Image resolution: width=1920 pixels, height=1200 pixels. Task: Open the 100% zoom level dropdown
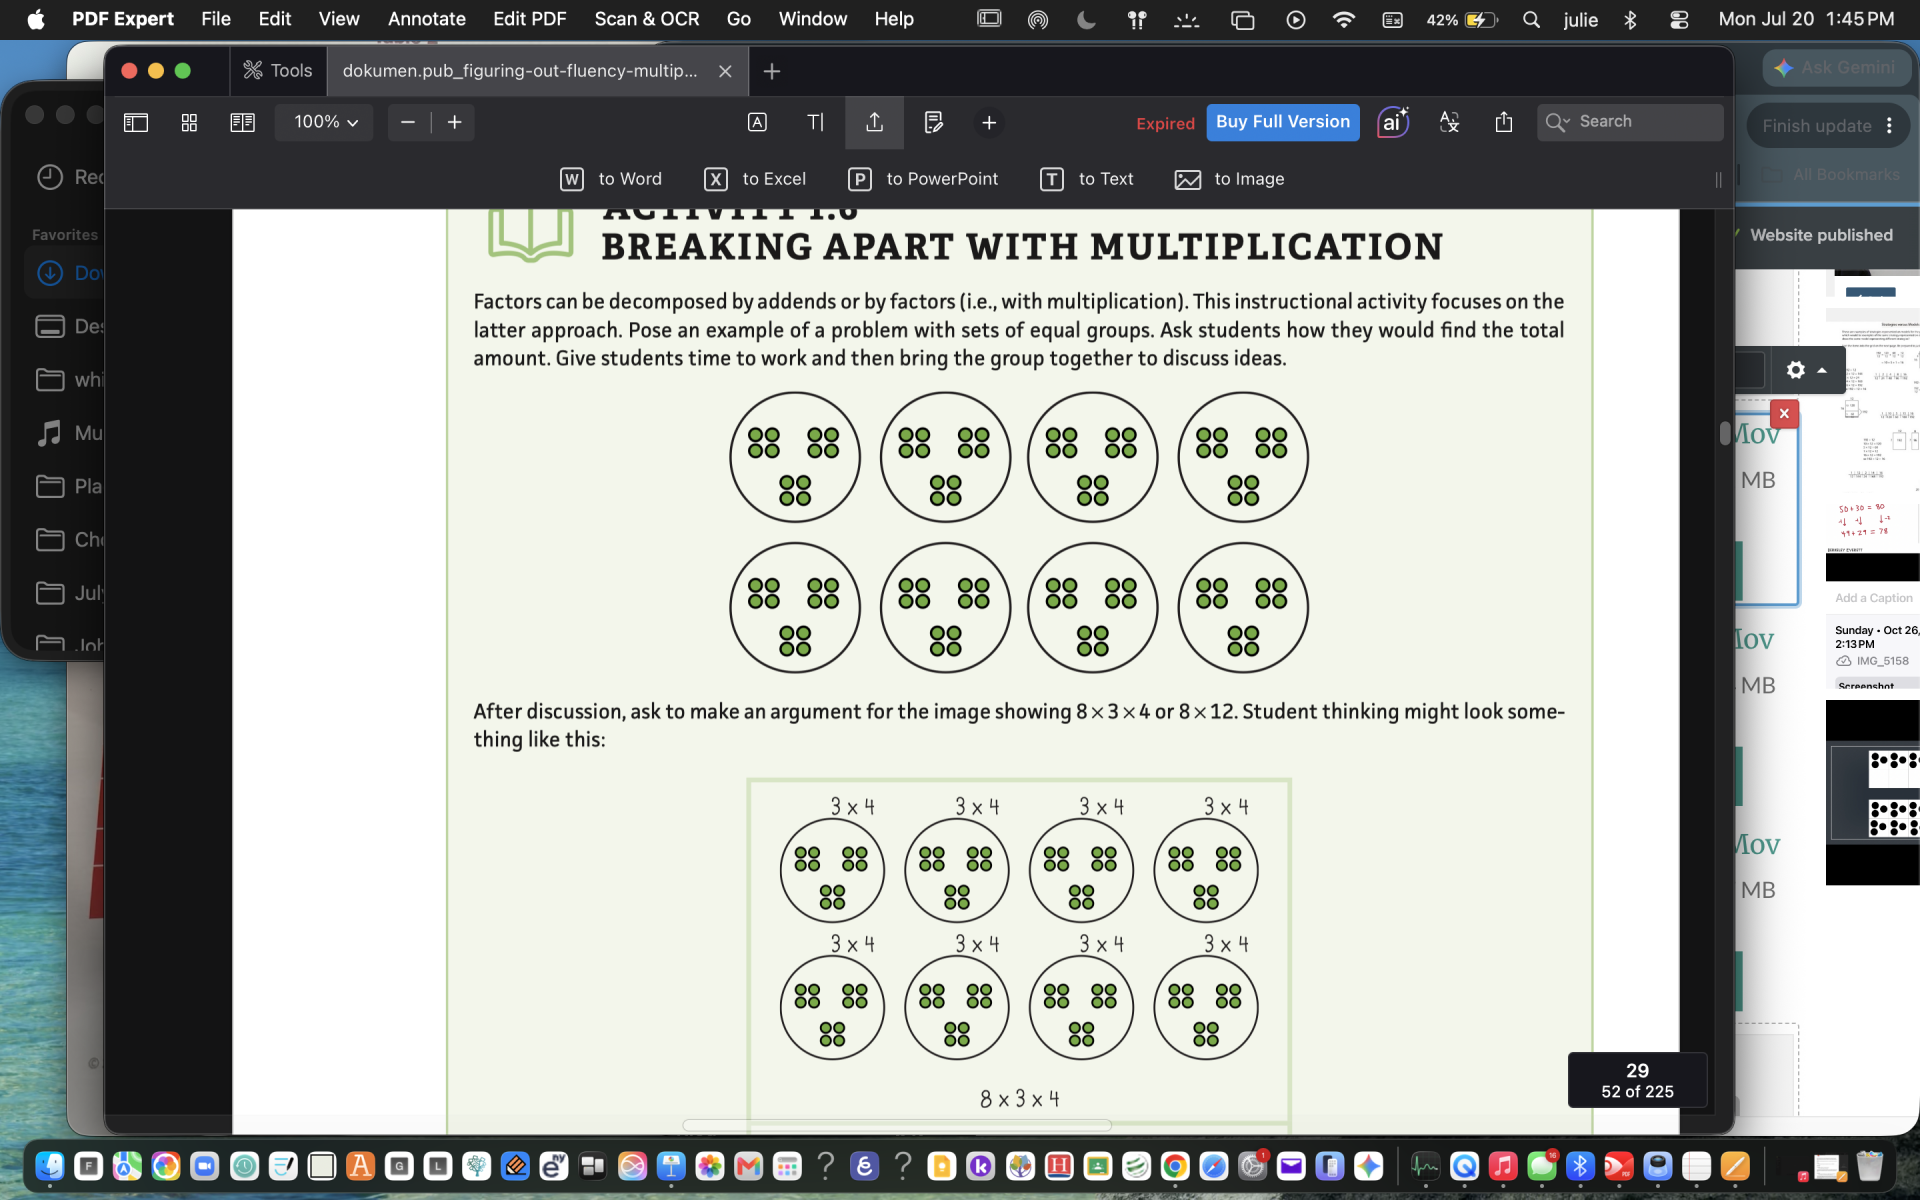[325, 122]
